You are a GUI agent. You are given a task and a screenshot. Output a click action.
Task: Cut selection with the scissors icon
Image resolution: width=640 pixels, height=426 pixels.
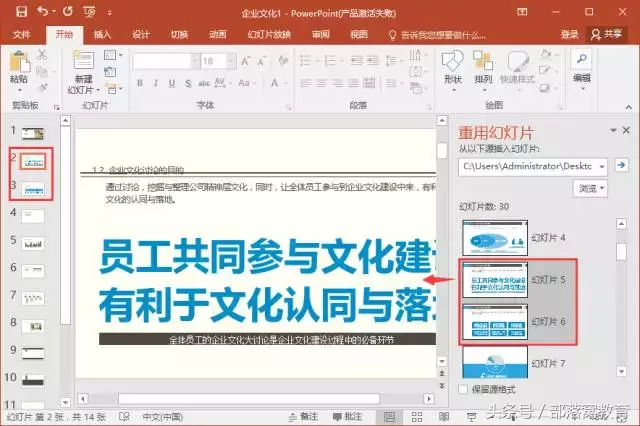click(42, 54)
